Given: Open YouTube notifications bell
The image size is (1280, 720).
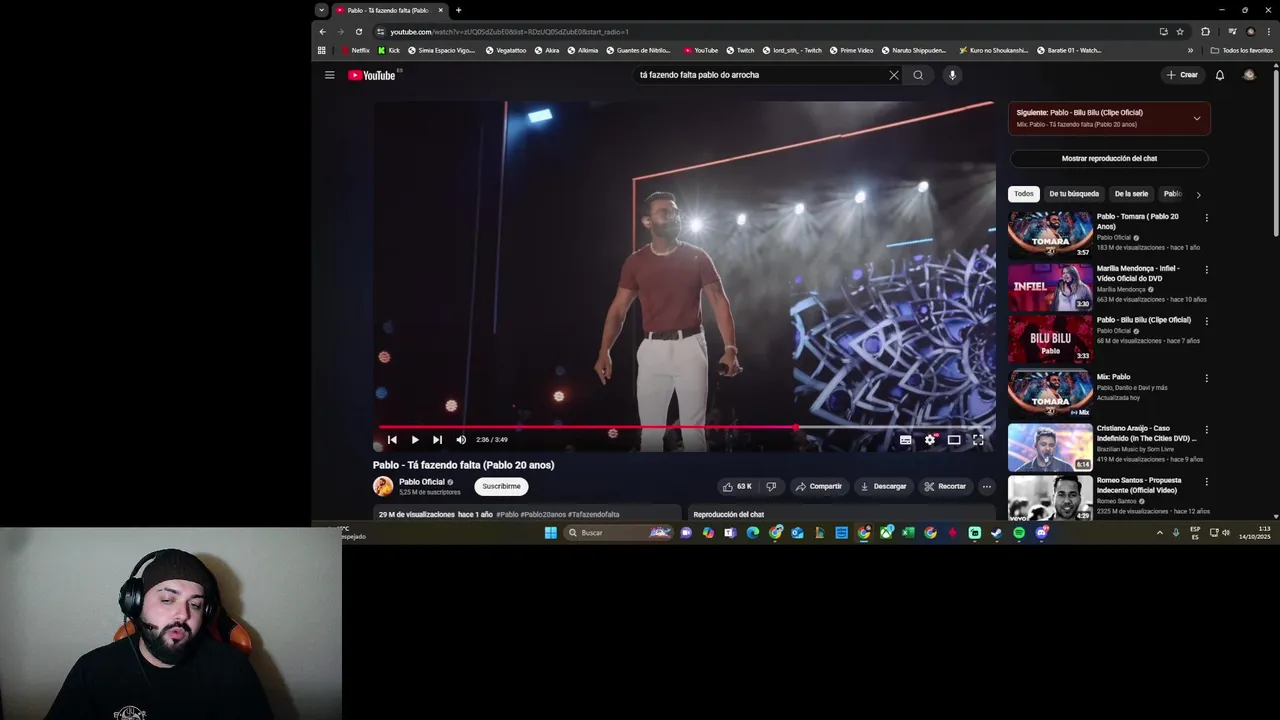Looking at the screenshot, I should coord(1220,75).
